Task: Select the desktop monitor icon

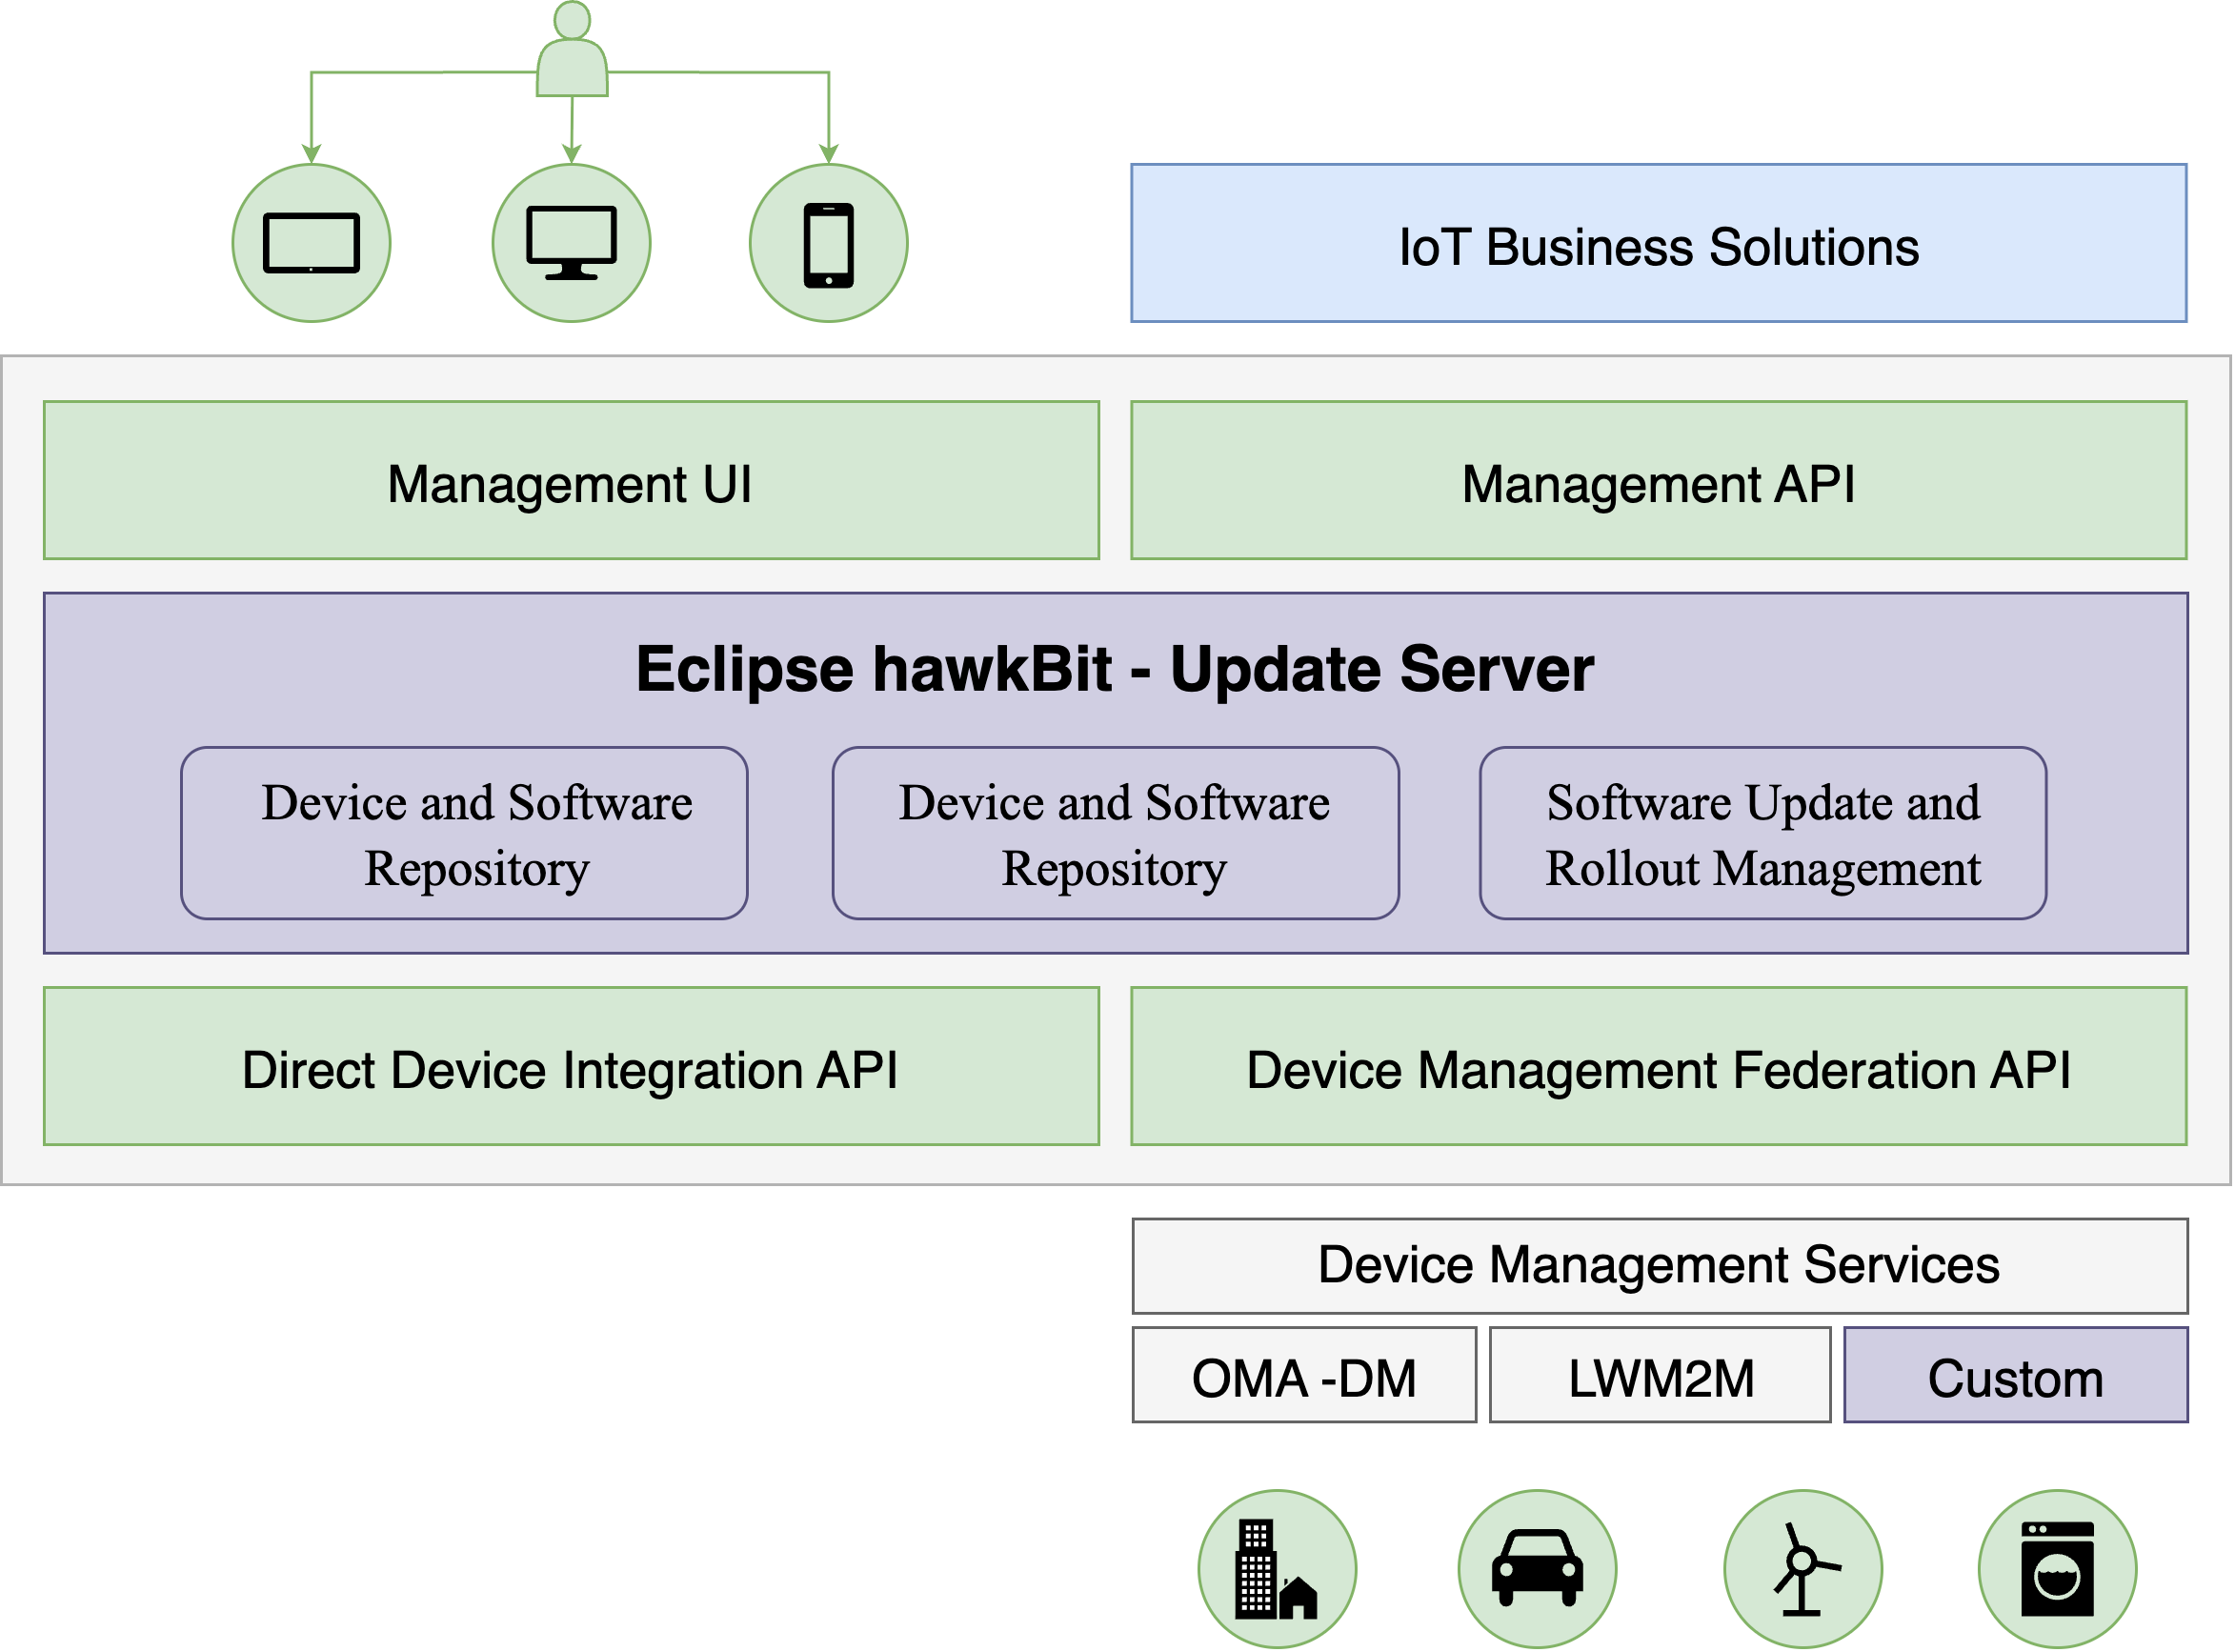Action: click(572, 243)
